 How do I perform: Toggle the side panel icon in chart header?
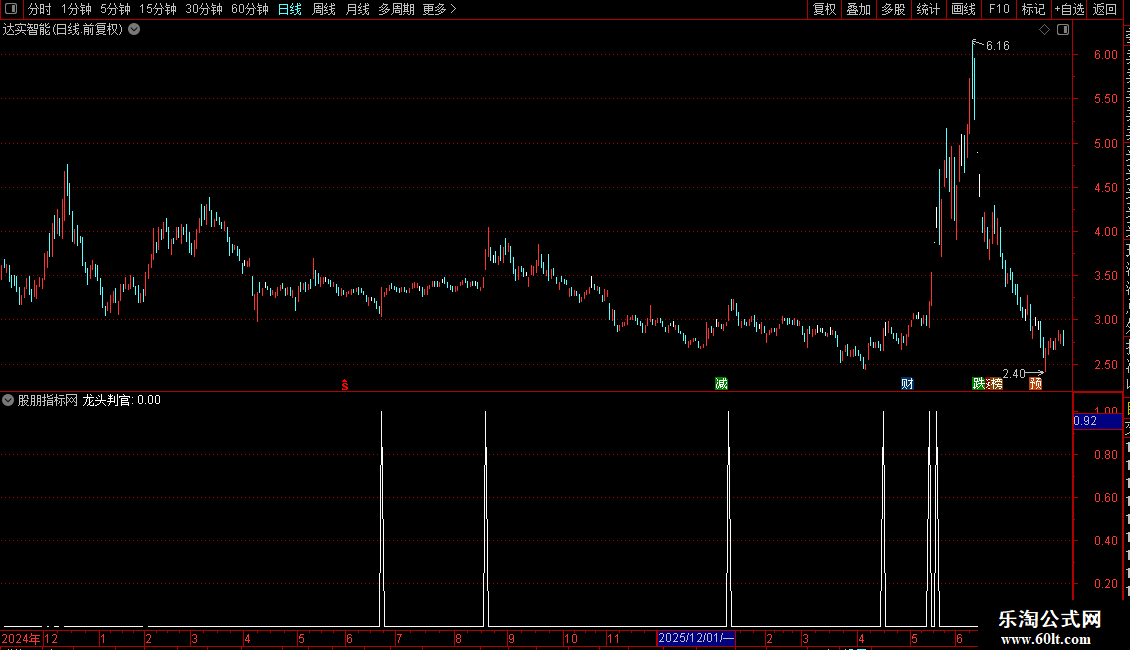[1063, 30]
